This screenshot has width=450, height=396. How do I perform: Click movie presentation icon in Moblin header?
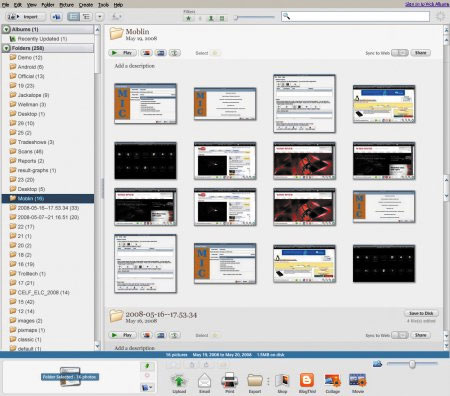[x=161, y=53]
